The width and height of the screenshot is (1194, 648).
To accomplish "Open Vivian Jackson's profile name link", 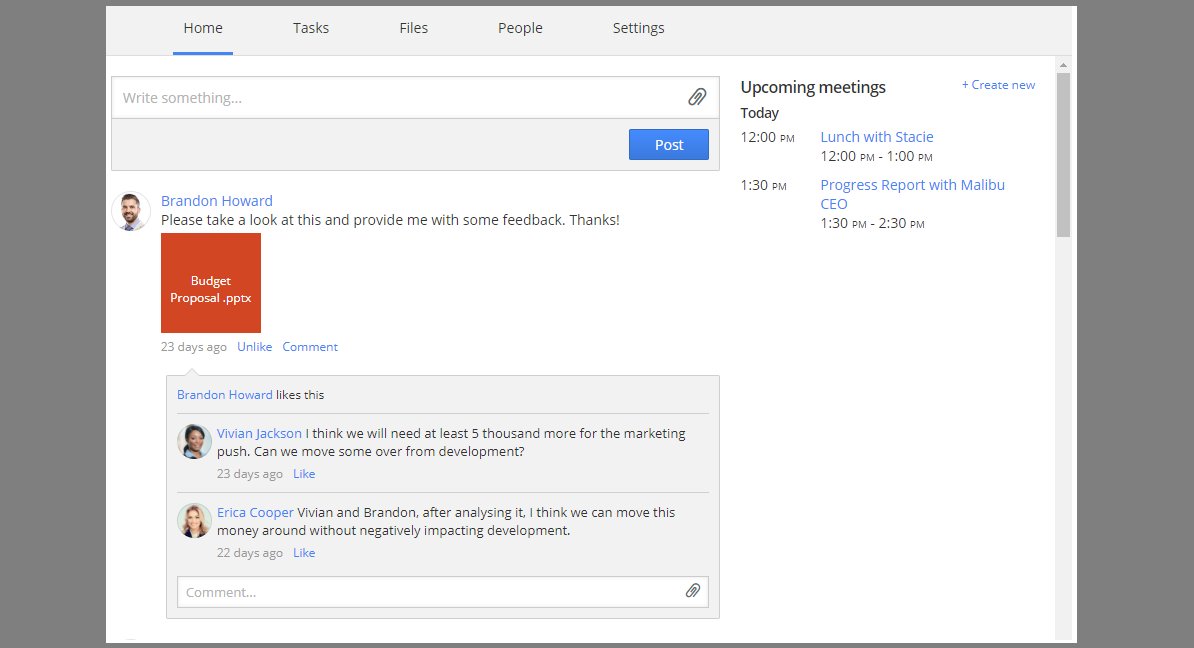I will pyautogui.click(x=259, y=433).
